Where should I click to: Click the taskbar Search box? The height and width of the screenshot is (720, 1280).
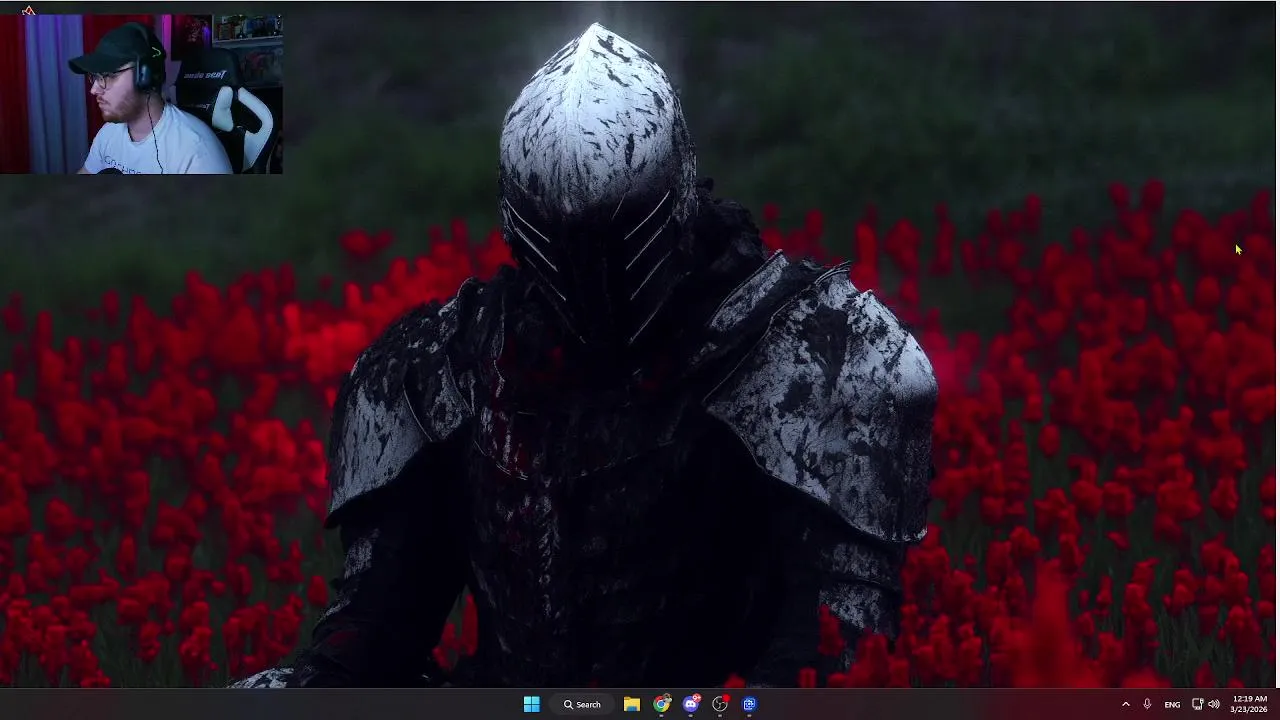pyautogui.click(x=582, y=704)
